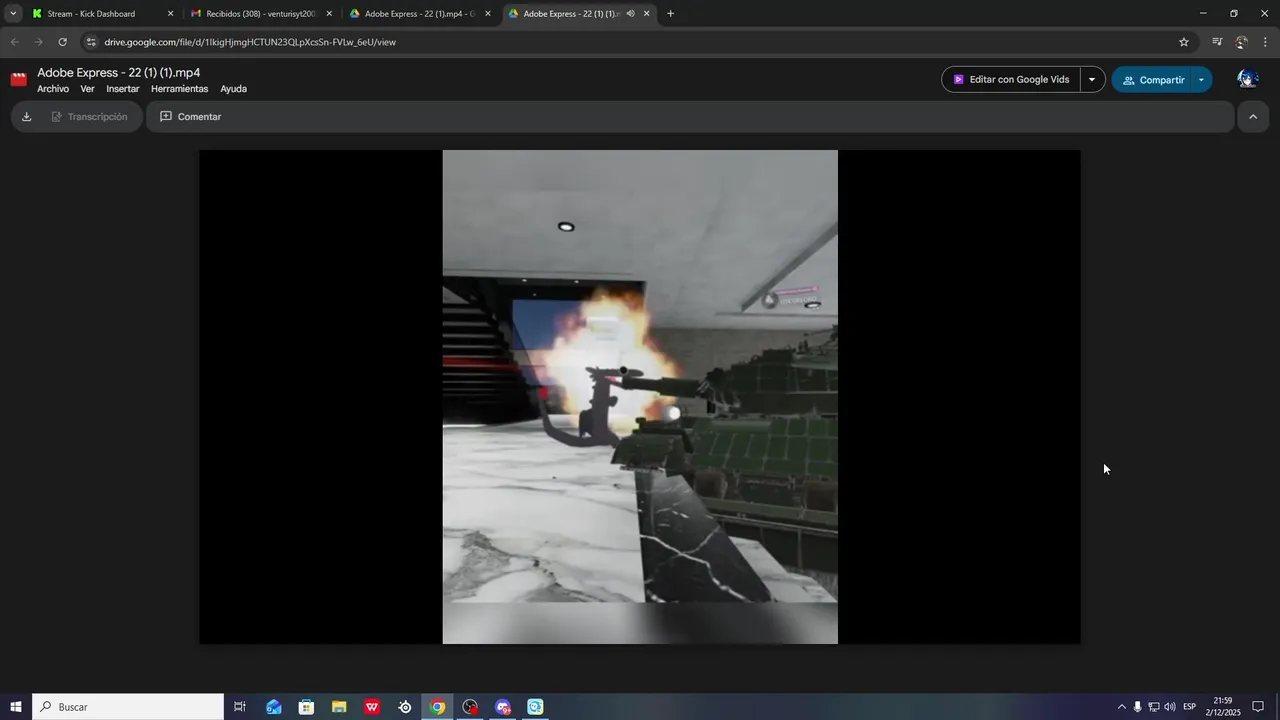Open the Chrome three-dot menu
Image resolution: width=1280 pixels, height=720 pixels.
[x=1266, y=42]
